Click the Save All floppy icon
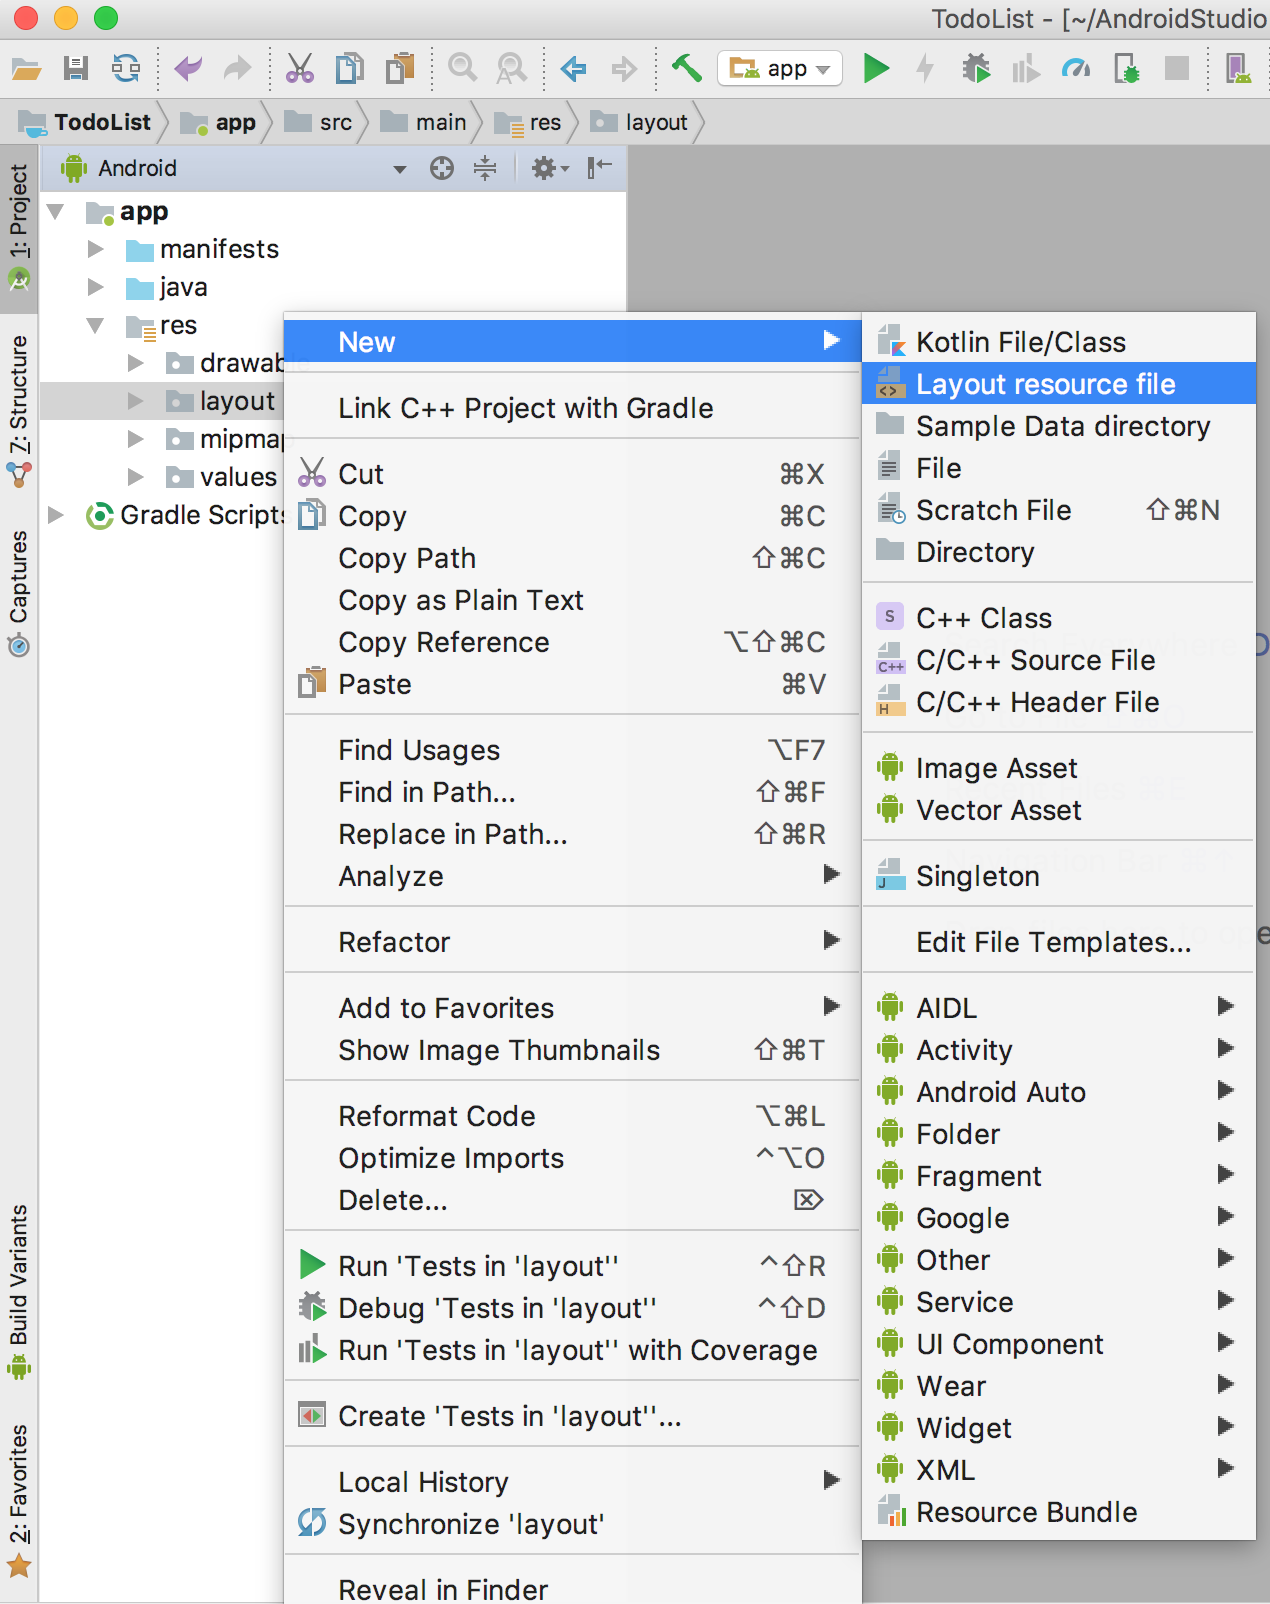Viewport: 1270px width, 1604px height. (76, 68)
